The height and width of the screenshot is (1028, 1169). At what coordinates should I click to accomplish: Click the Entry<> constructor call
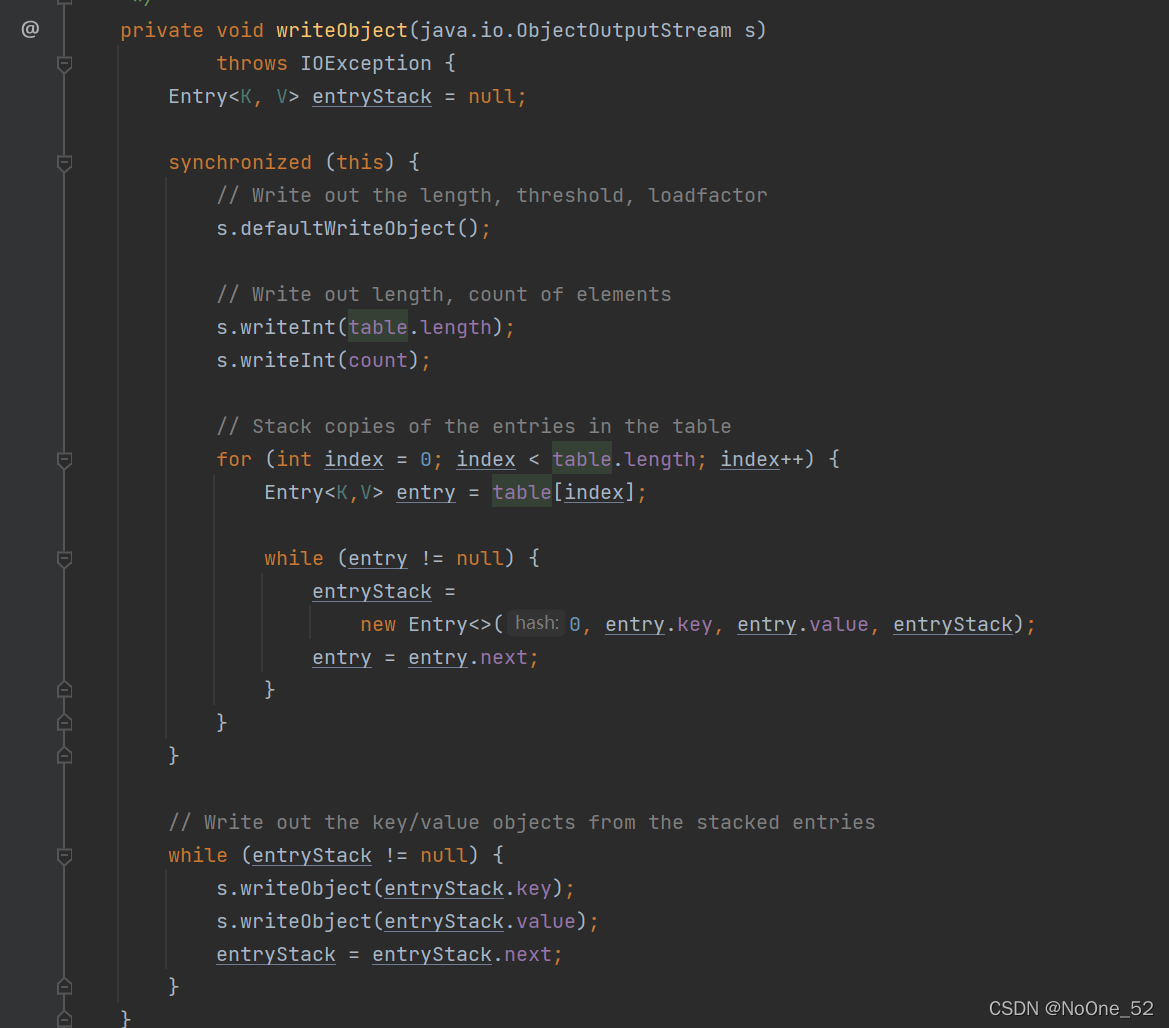click(450, 625)
